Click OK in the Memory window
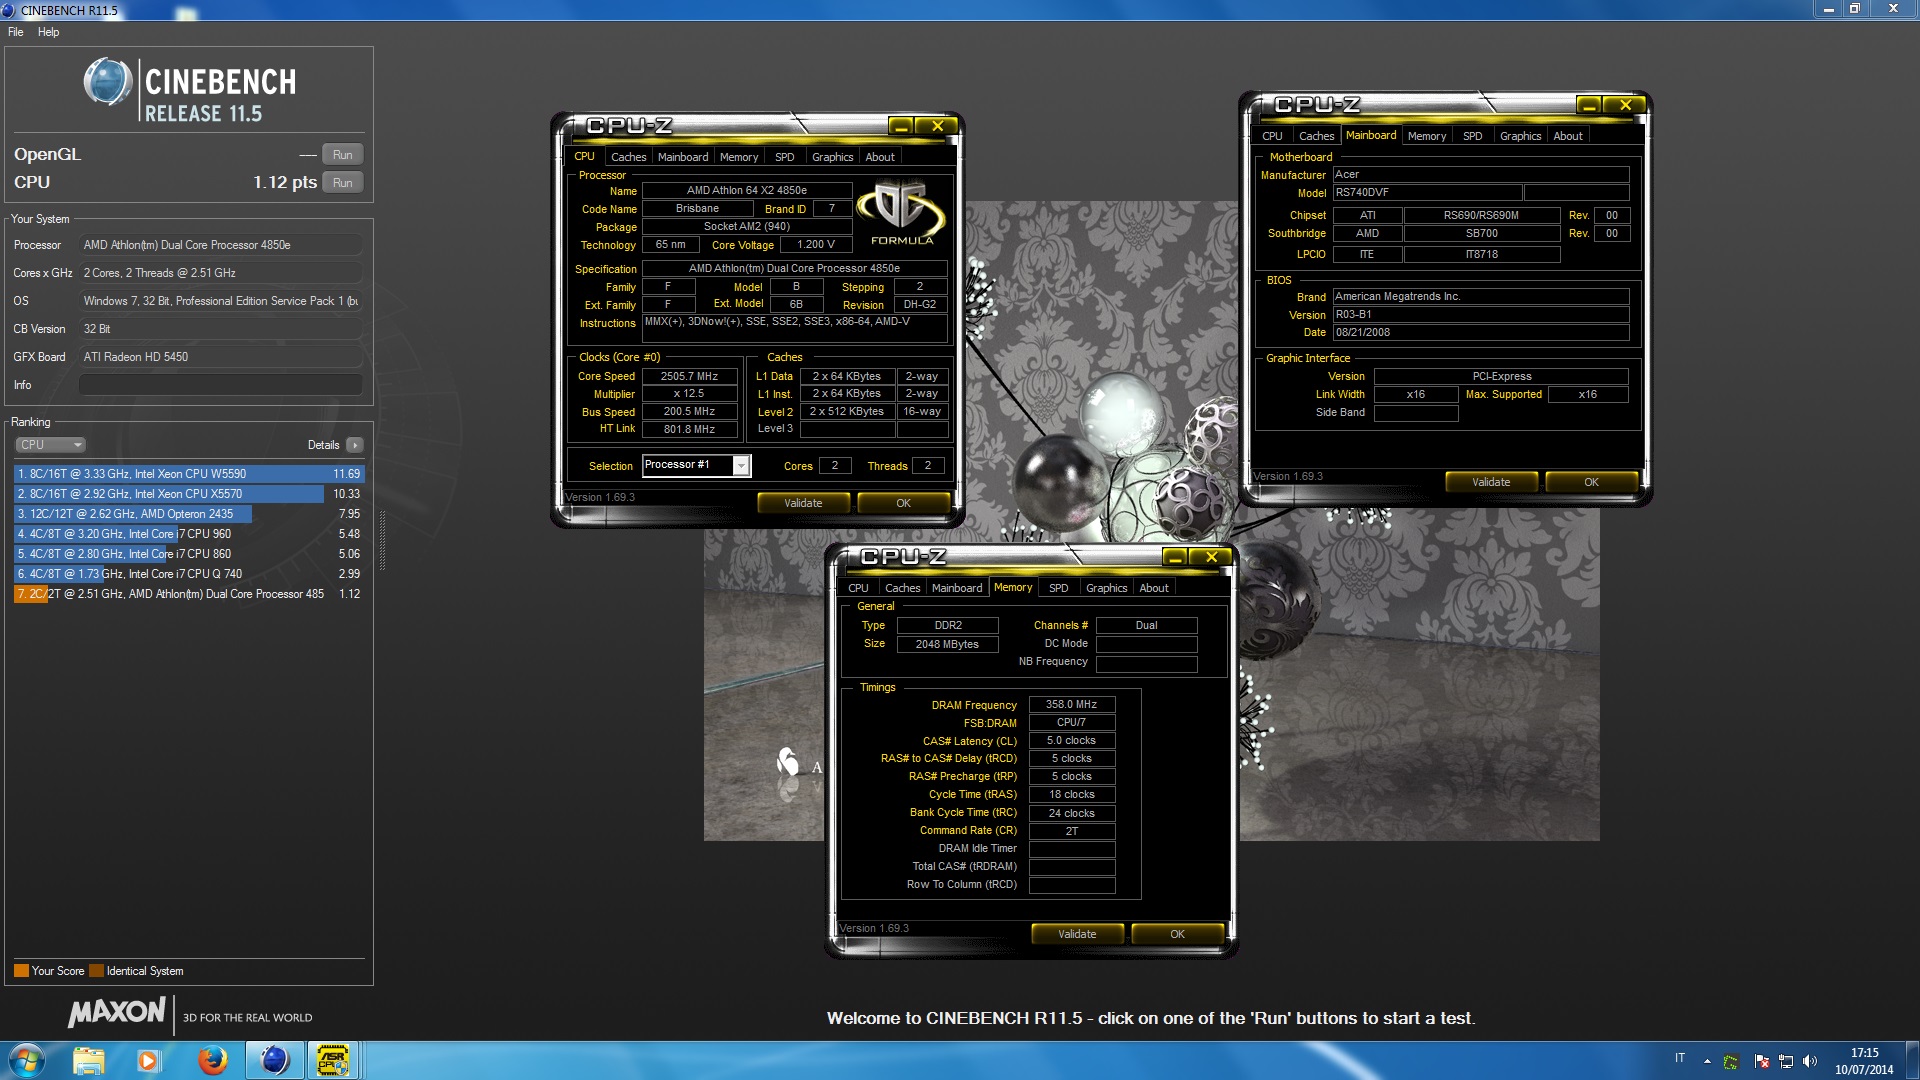The image size is (1920, 1080). click(1177, 934)
